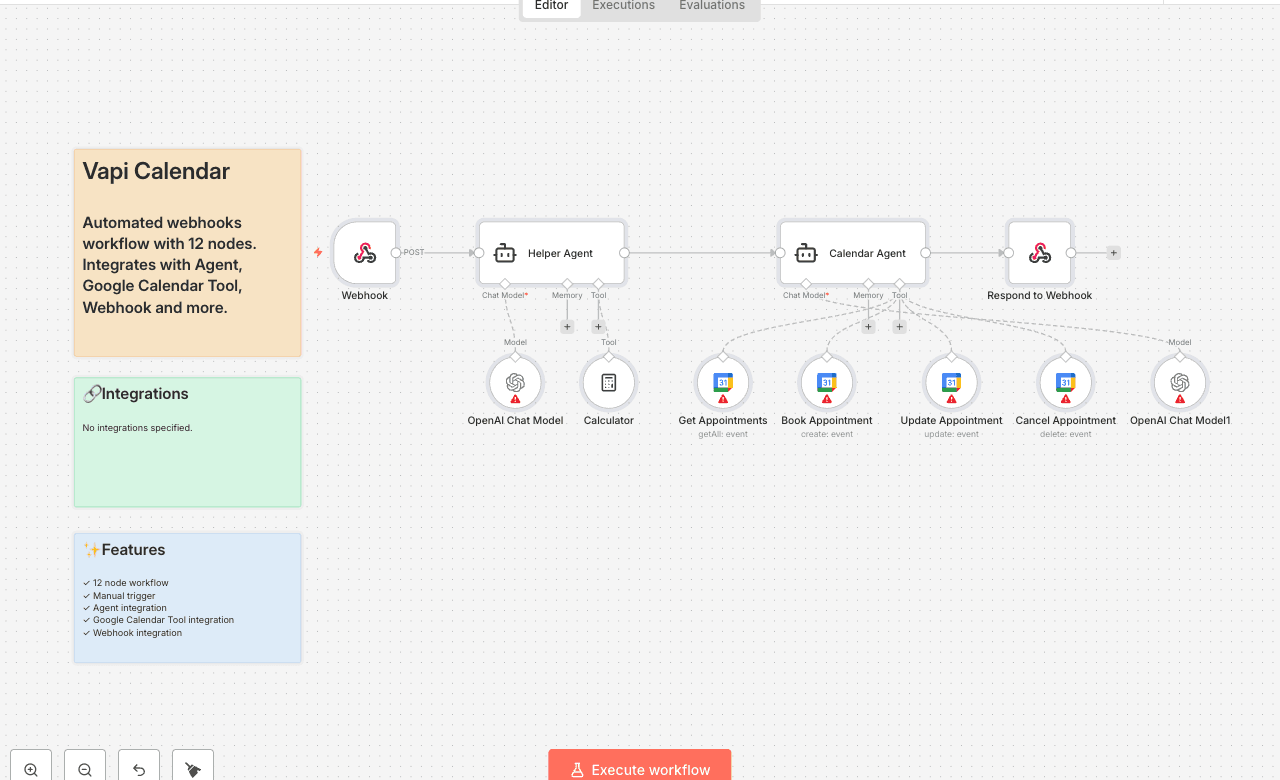Click the Get Appointments calendar node
This screenshot has width=1280, height=780.
click(x=723, y=383)
